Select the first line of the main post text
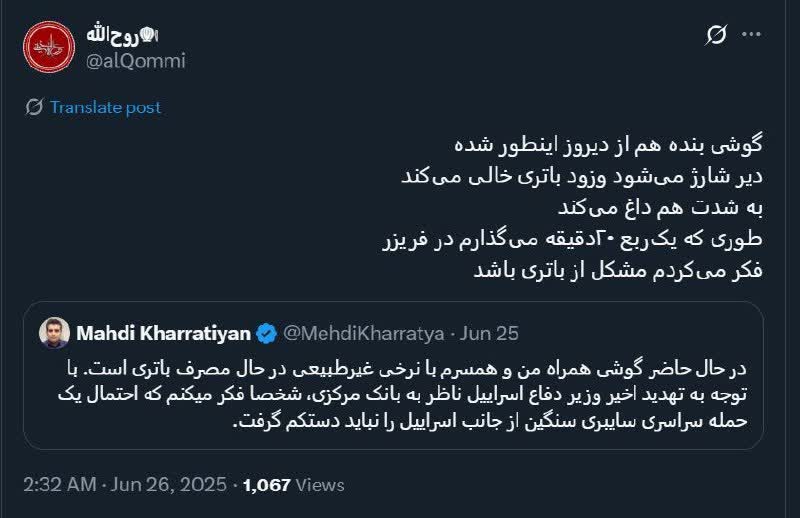 click(608, 144)
